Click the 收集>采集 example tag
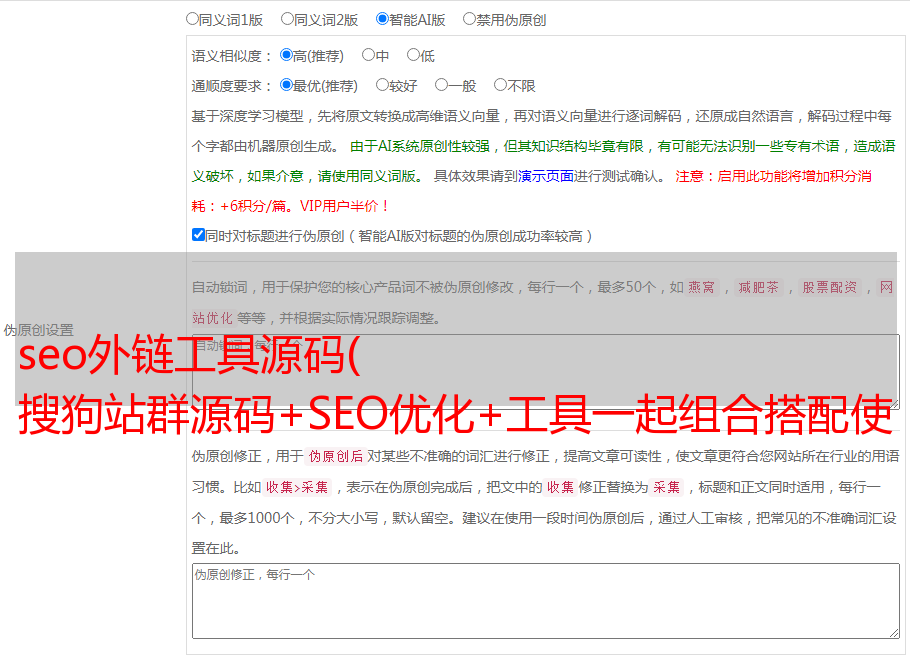This screenshot has width=911, height=658. pos(297,487)
